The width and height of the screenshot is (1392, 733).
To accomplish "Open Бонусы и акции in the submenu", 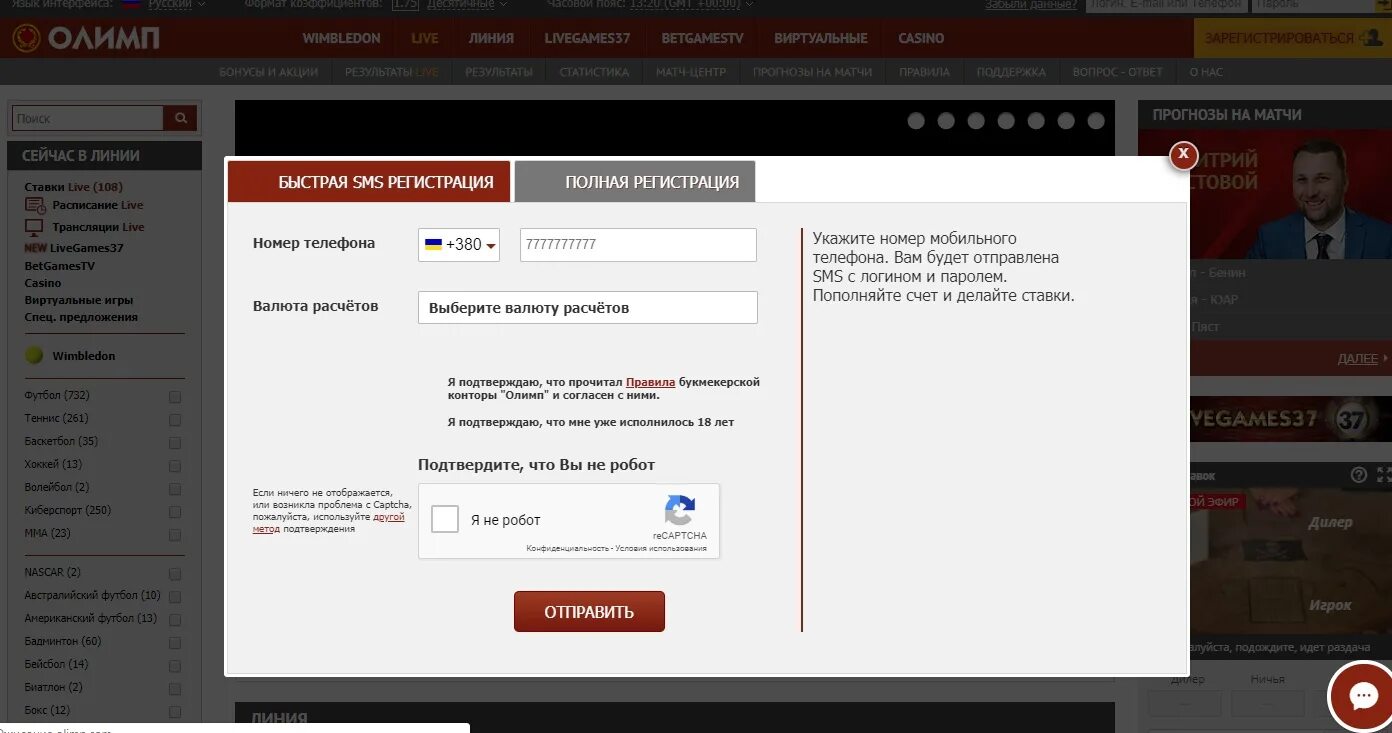I will (269, 72).
